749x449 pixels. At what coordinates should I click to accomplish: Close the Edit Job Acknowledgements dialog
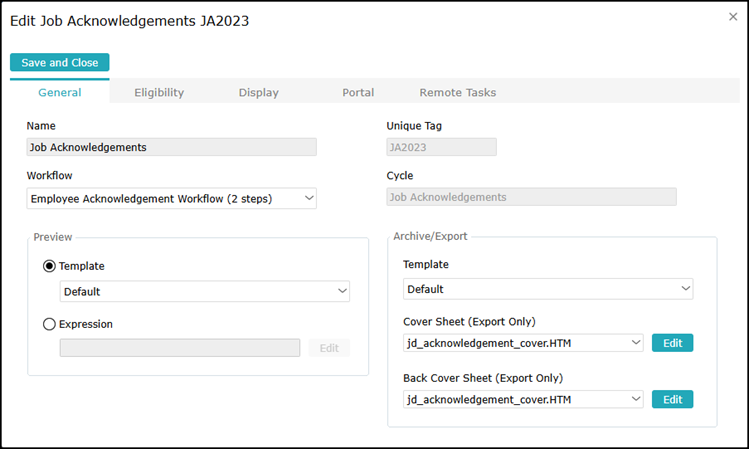[x=733, y=17]
